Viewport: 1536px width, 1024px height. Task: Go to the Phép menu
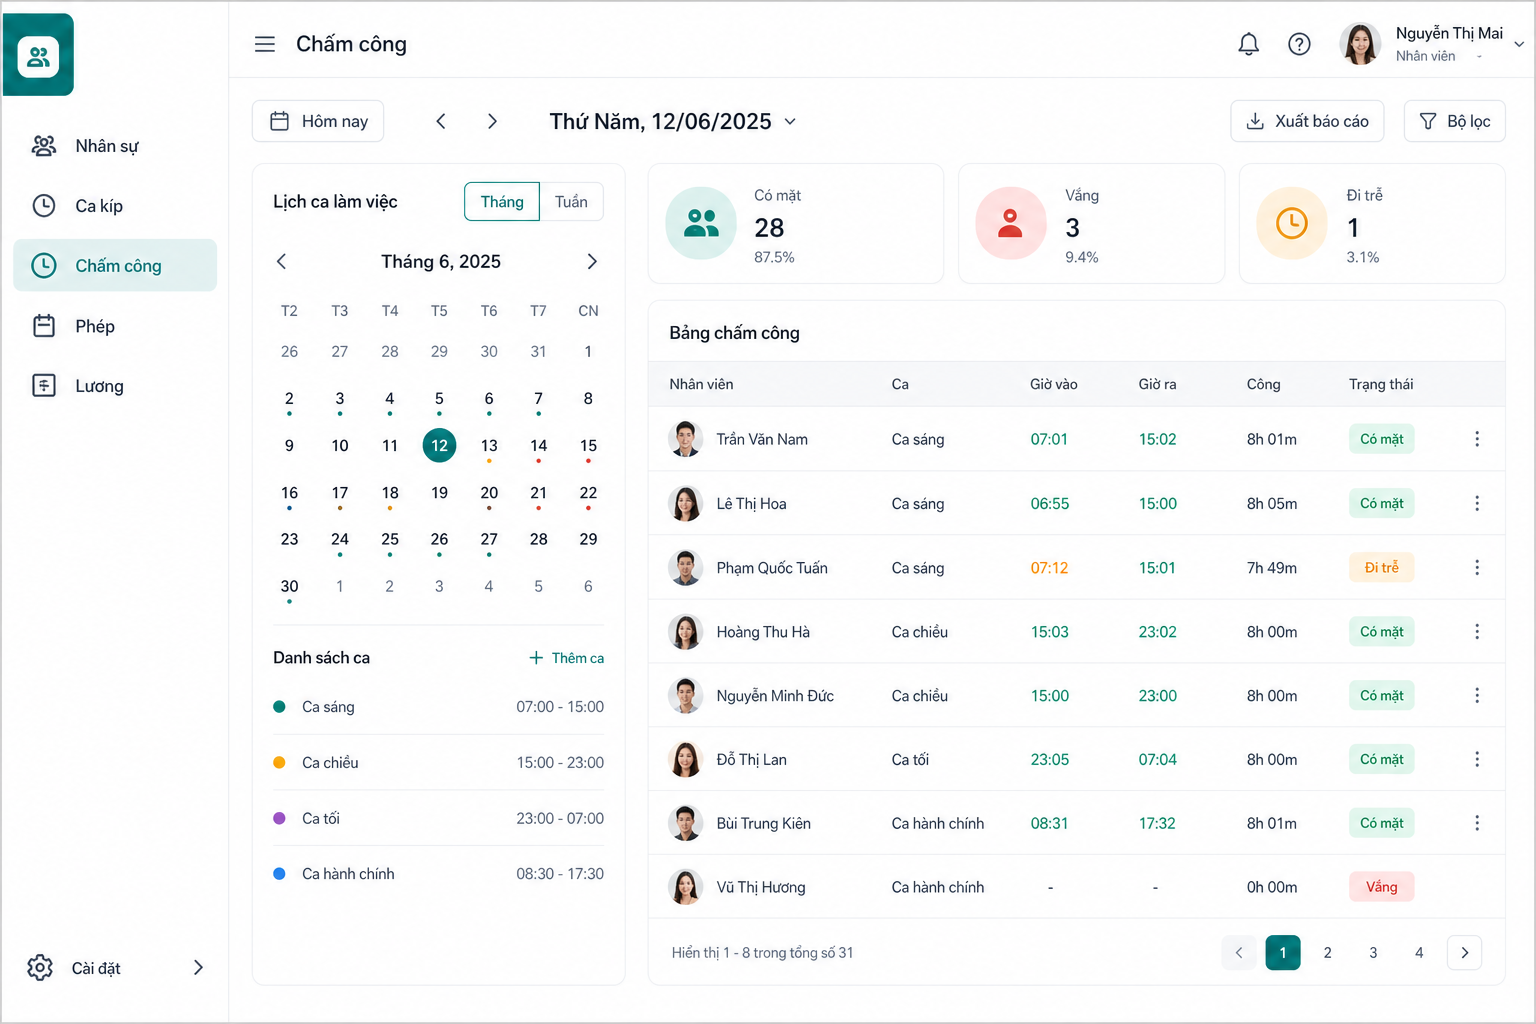point(115,326)
